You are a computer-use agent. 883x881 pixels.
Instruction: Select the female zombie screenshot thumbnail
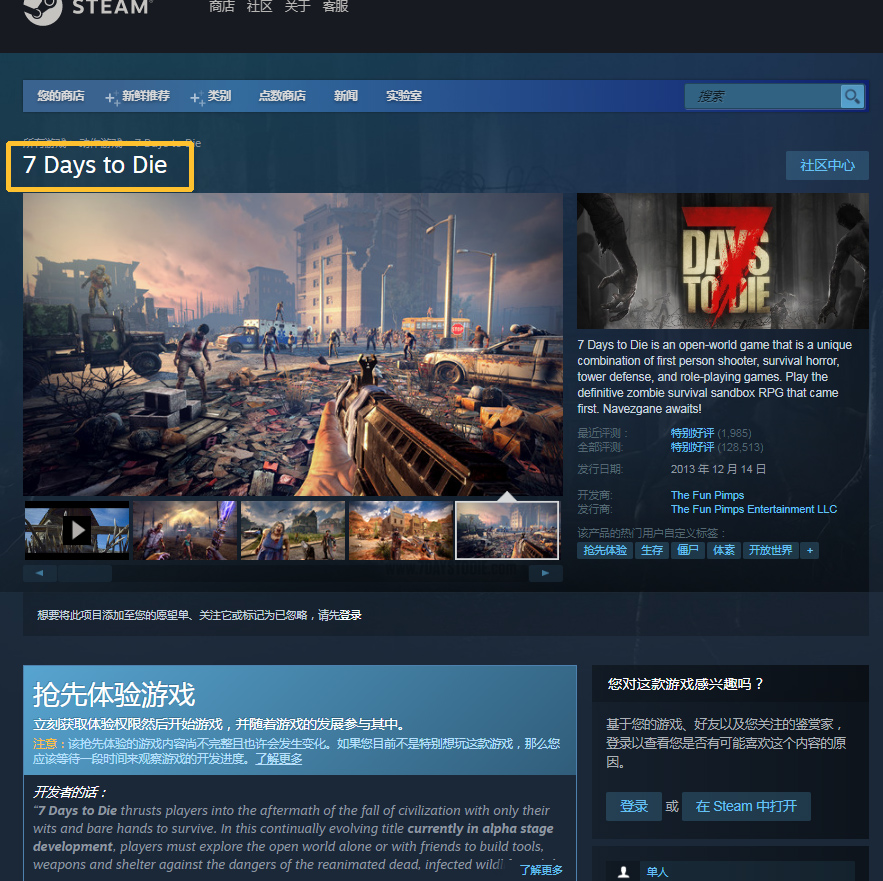[x=293, y=530]
